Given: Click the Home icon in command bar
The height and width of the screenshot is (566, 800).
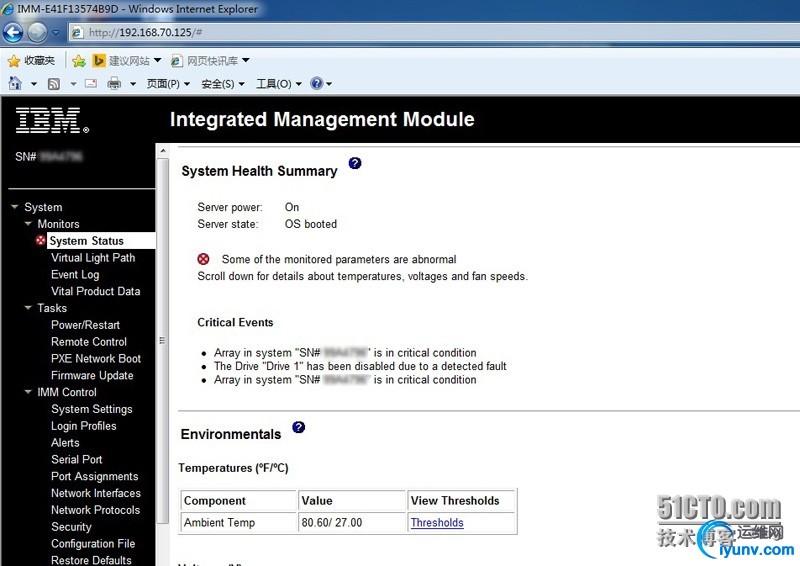Looking at the screenshot, I should tap(15, 83).
